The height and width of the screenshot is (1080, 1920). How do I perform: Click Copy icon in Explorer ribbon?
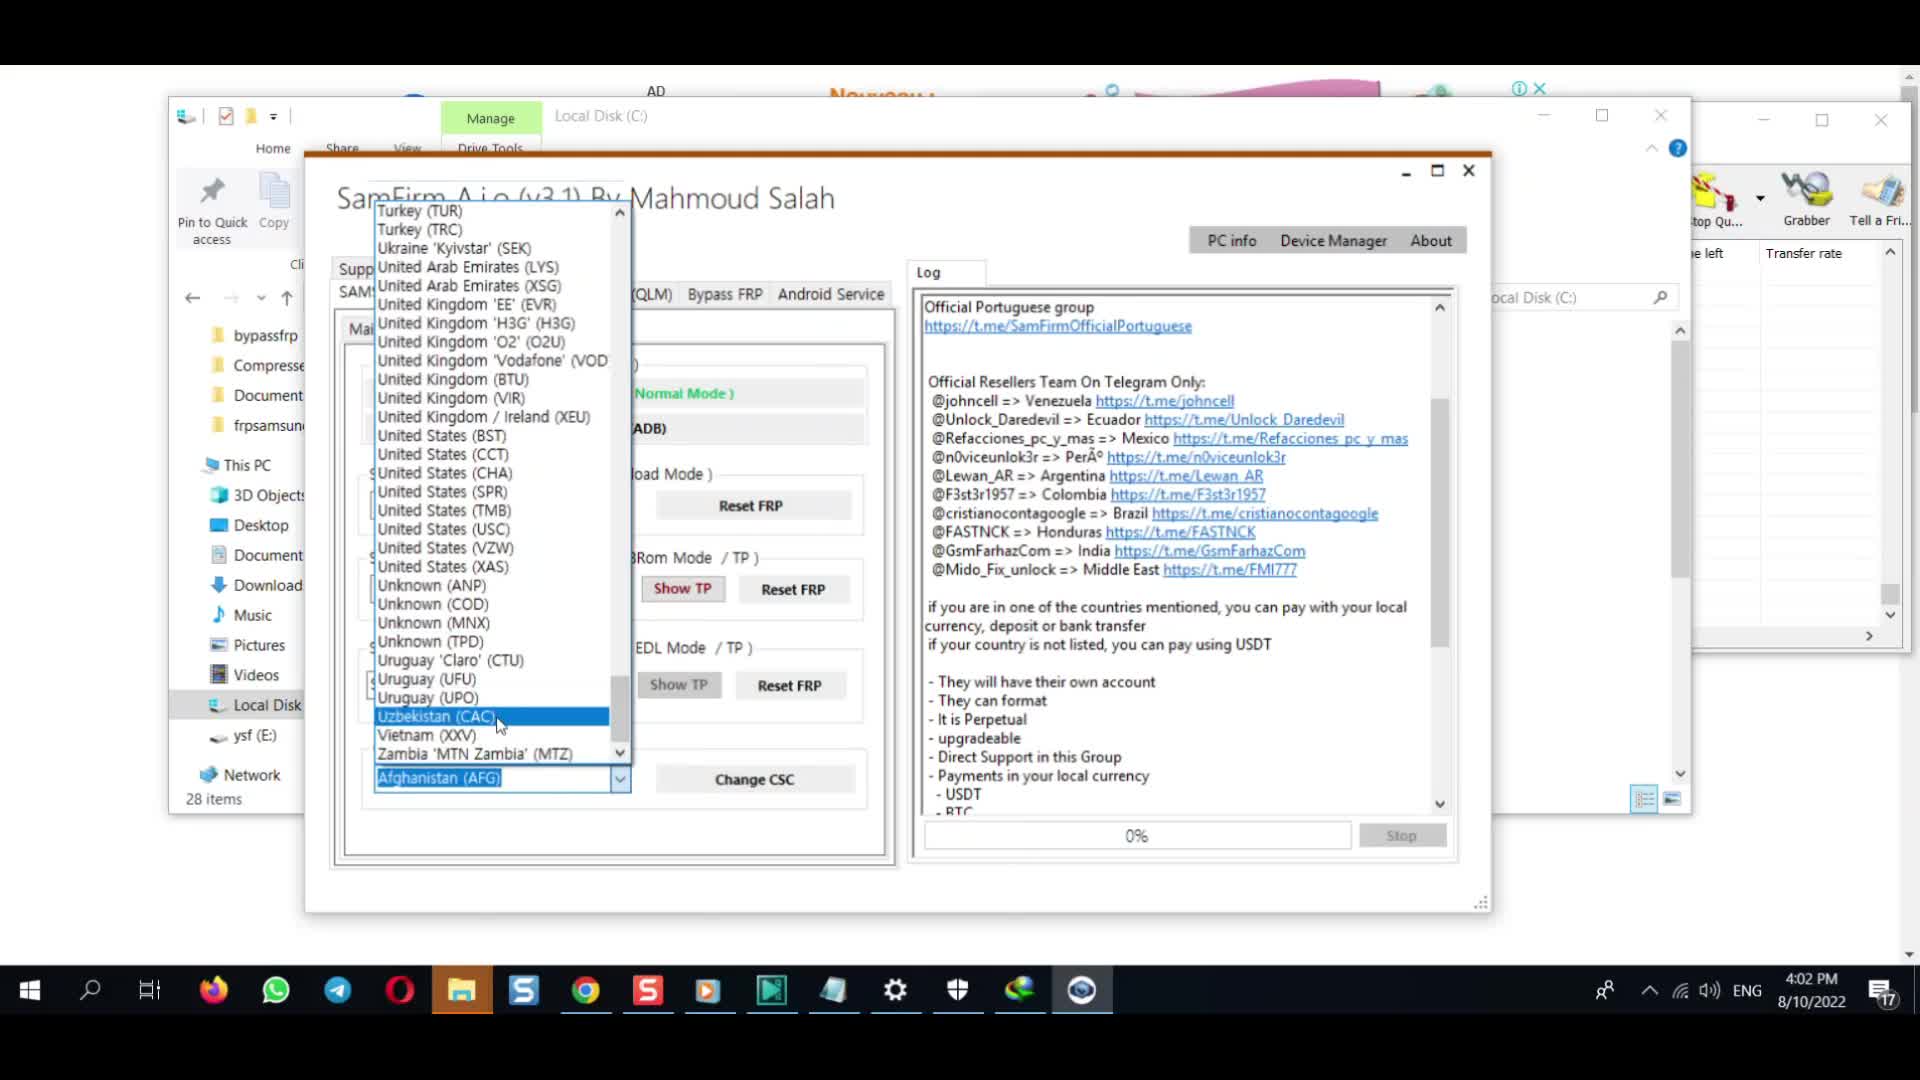click(x=274, y=202)
